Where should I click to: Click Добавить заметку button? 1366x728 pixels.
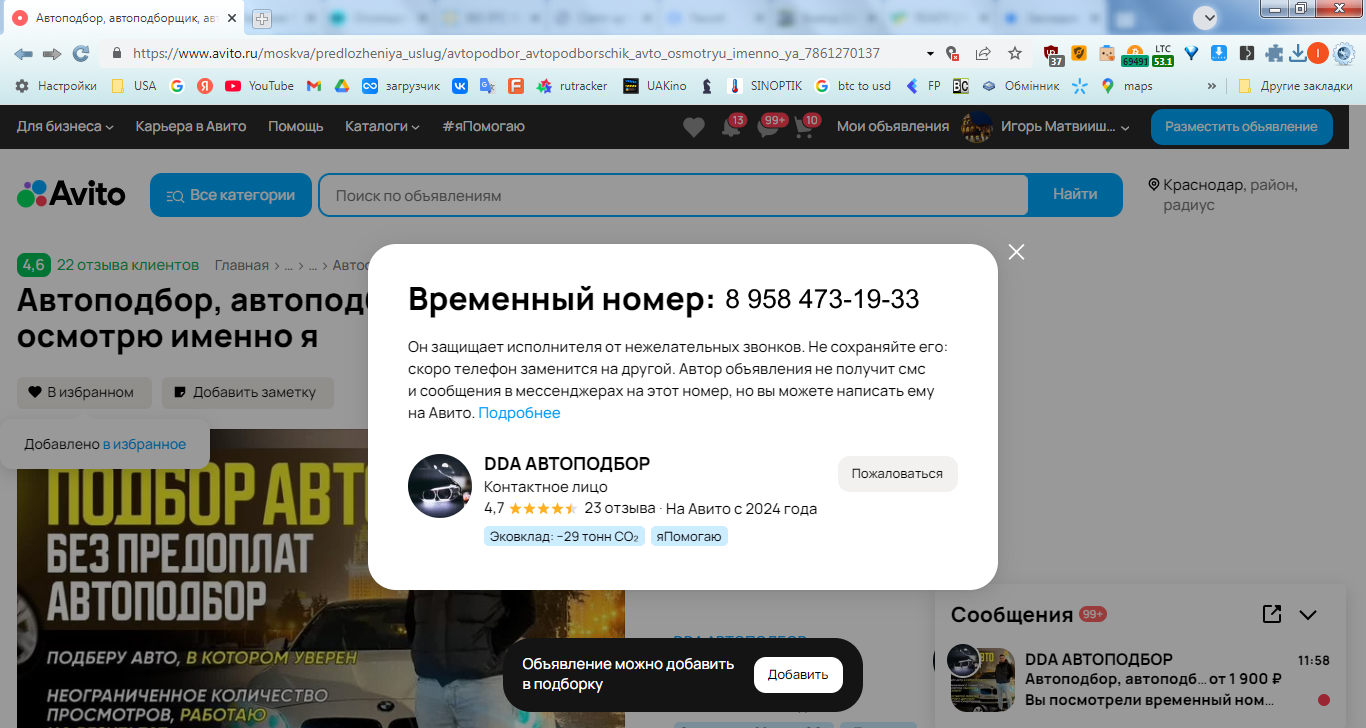(x=247, y=393)
